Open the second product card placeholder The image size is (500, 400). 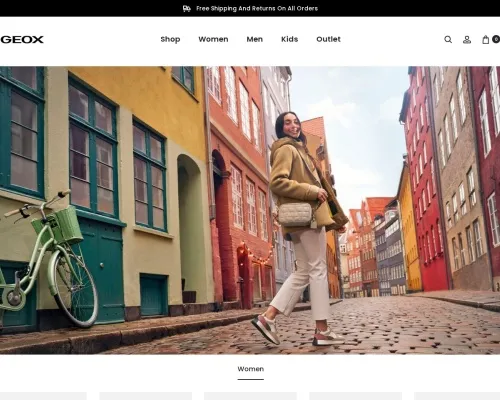coord(146,396)
